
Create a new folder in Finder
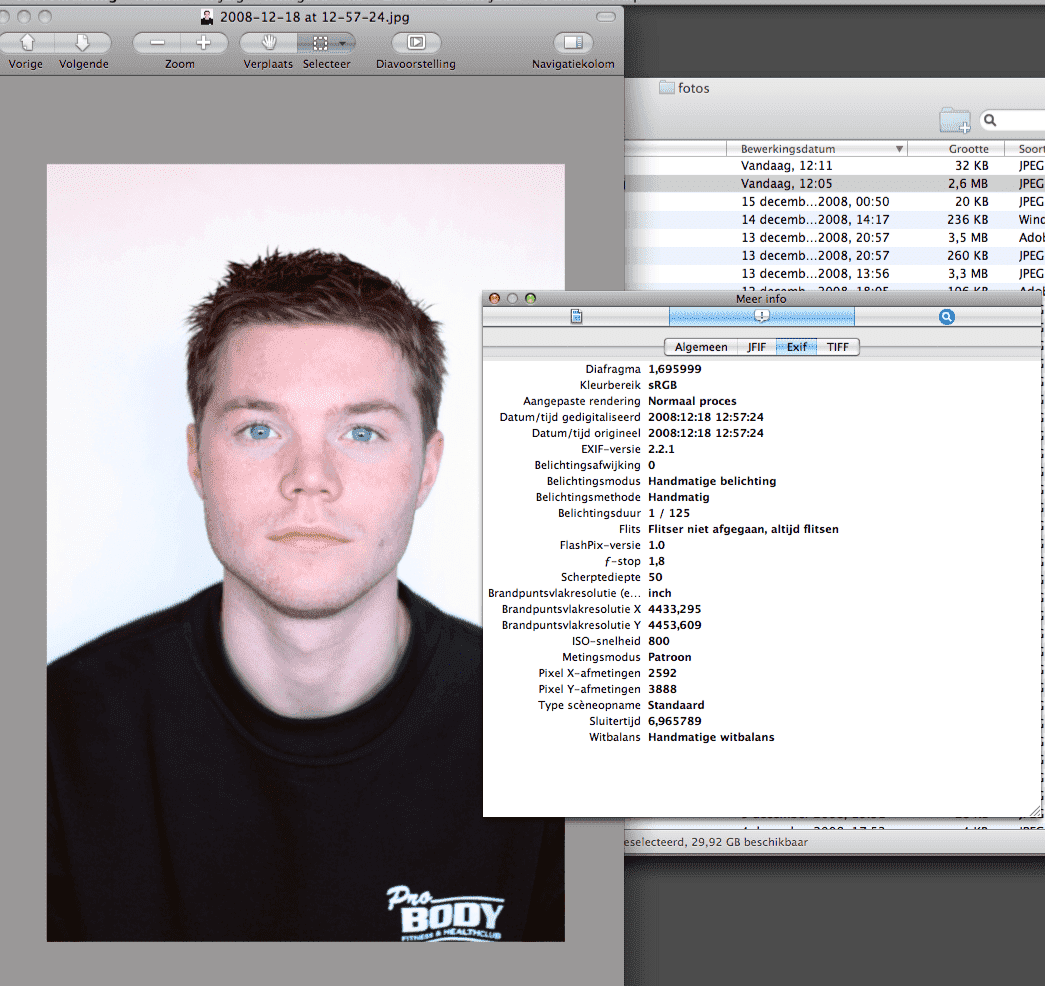point(955,121)
